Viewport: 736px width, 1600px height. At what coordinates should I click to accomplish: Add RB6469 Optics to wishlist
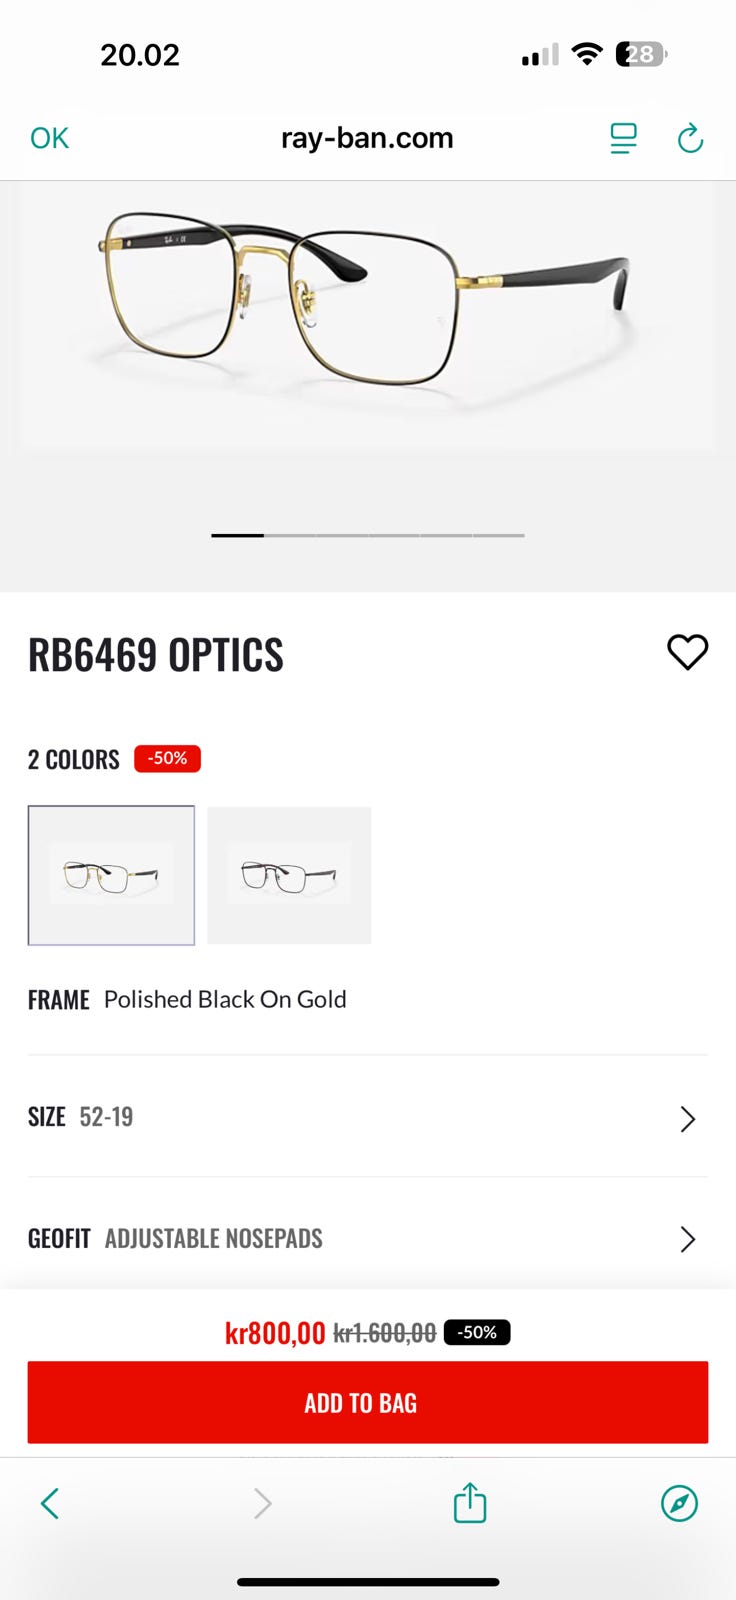[x=687, y=653]
